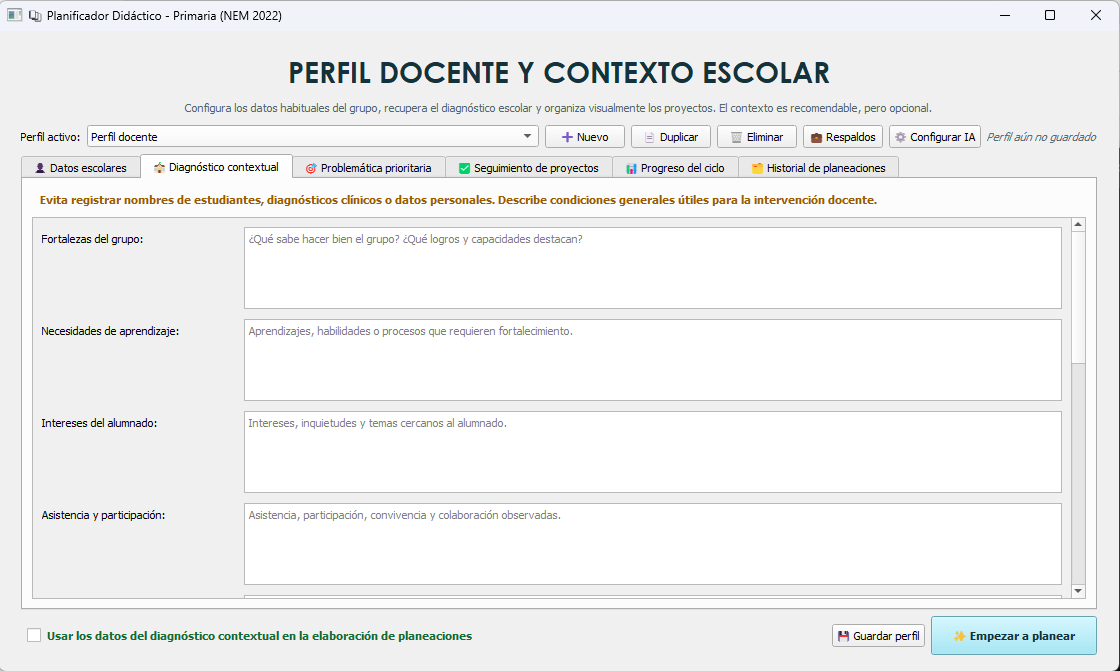Create a new profile with Nuevo
This screenshot has width=1120, height=671.
click(585, 136)
